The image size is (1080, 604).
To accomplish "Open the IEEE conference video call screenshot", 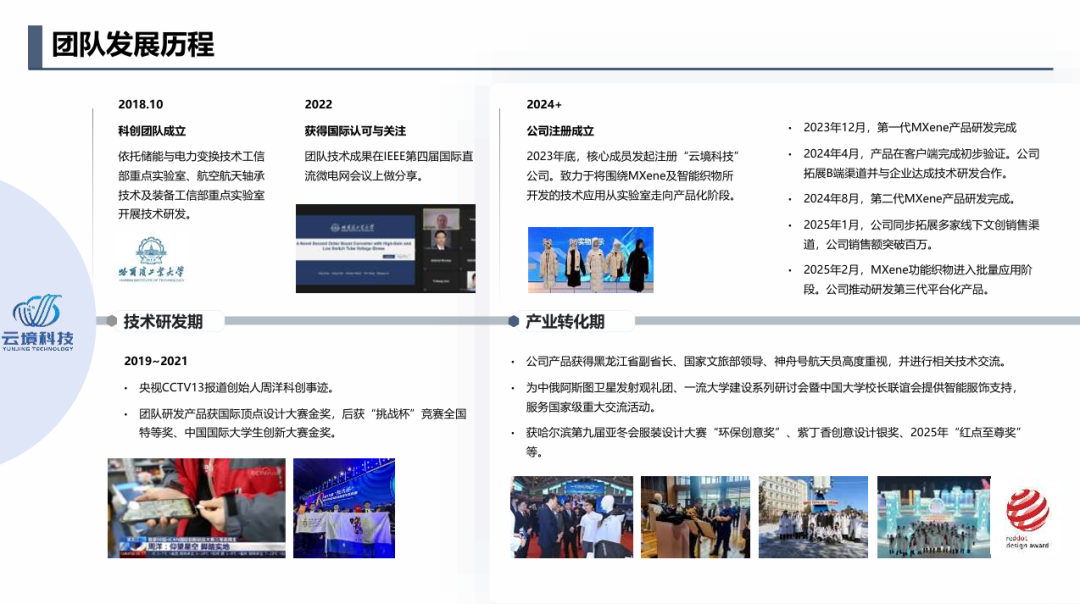I will [386, 249].
